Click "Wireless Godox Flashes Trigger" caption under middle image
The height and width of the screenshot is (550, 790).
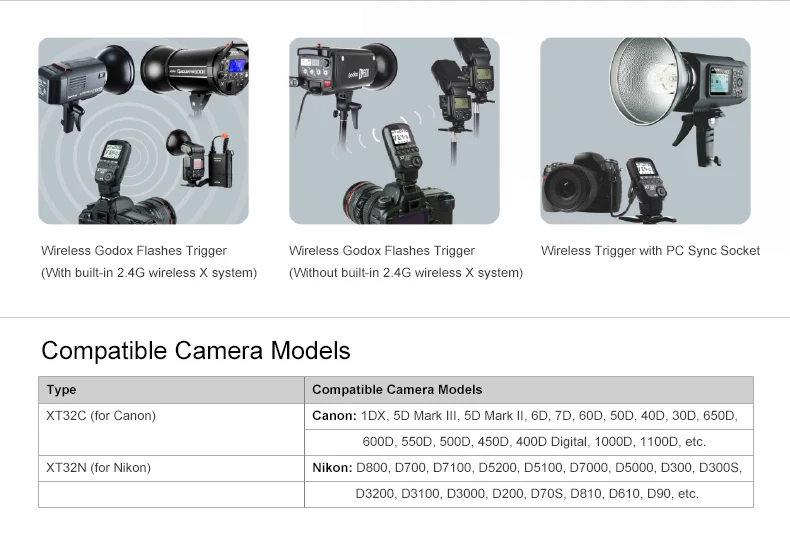(x=382, y=251)
